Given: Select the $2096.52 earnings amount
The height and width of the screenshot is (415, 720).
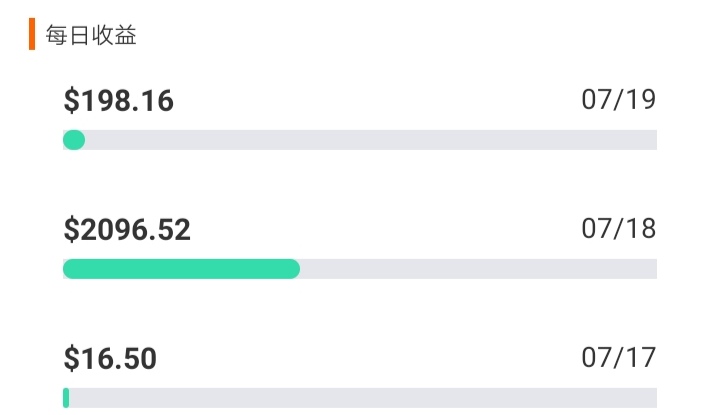Looking at the screenshot, I should [x=127, y=230].
